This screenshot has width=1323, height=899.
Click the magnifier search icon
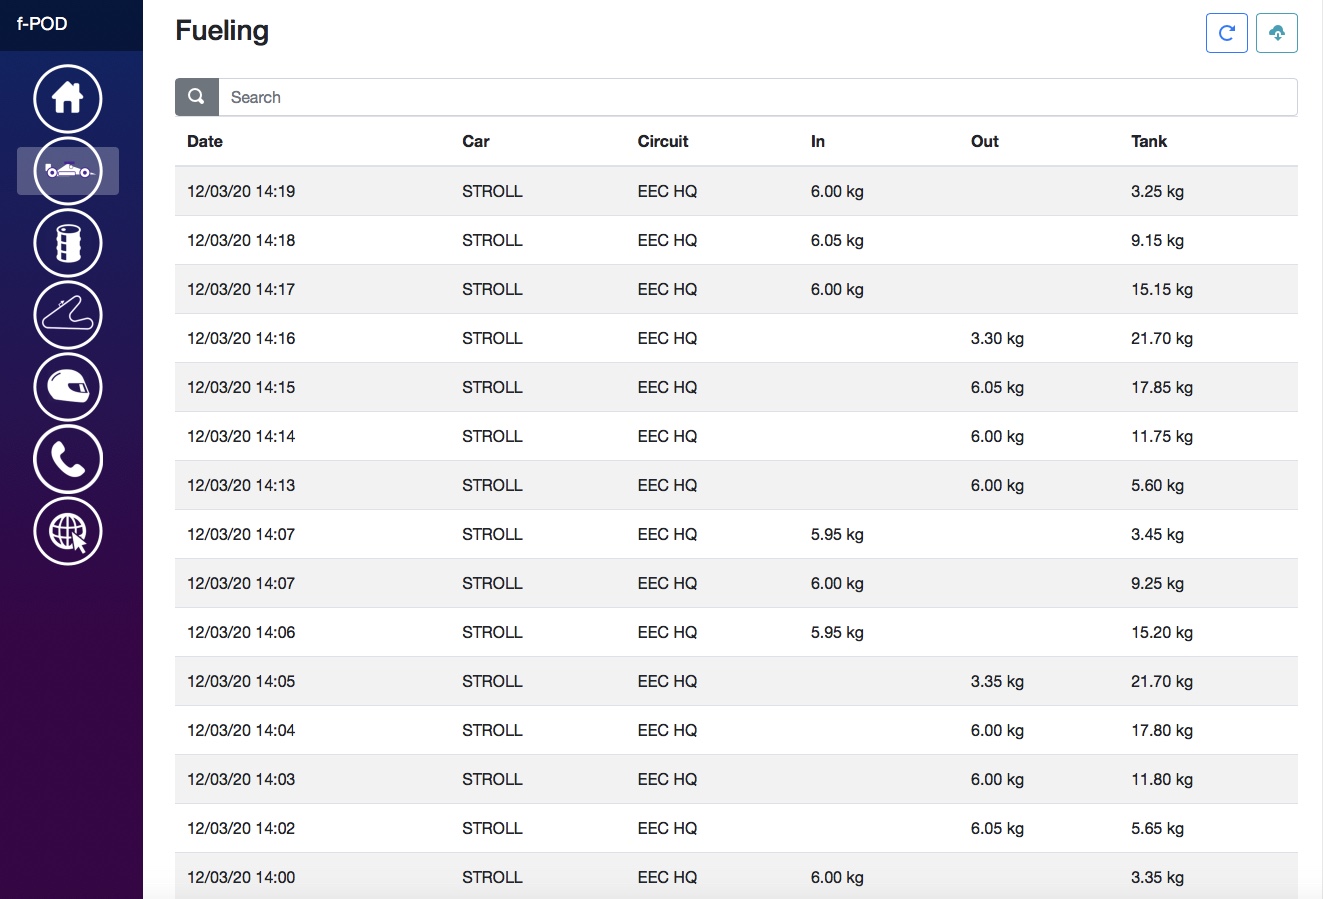(197, 97)
